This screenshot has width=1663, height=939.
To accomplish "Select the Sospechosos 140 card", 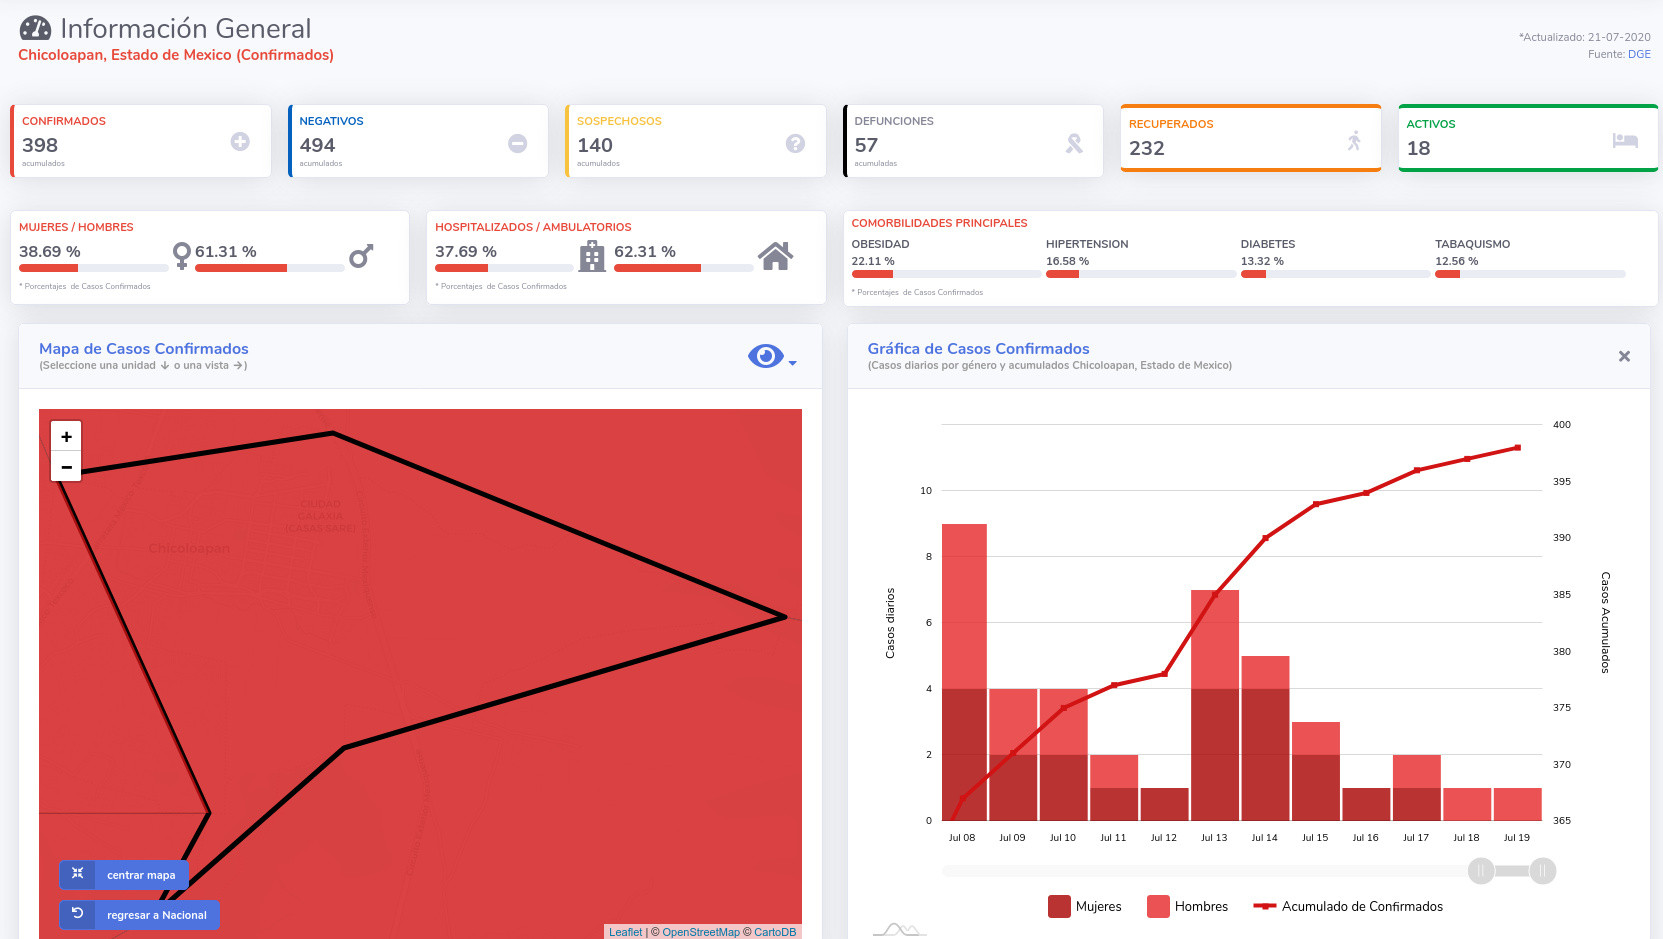I will point(695,141).
